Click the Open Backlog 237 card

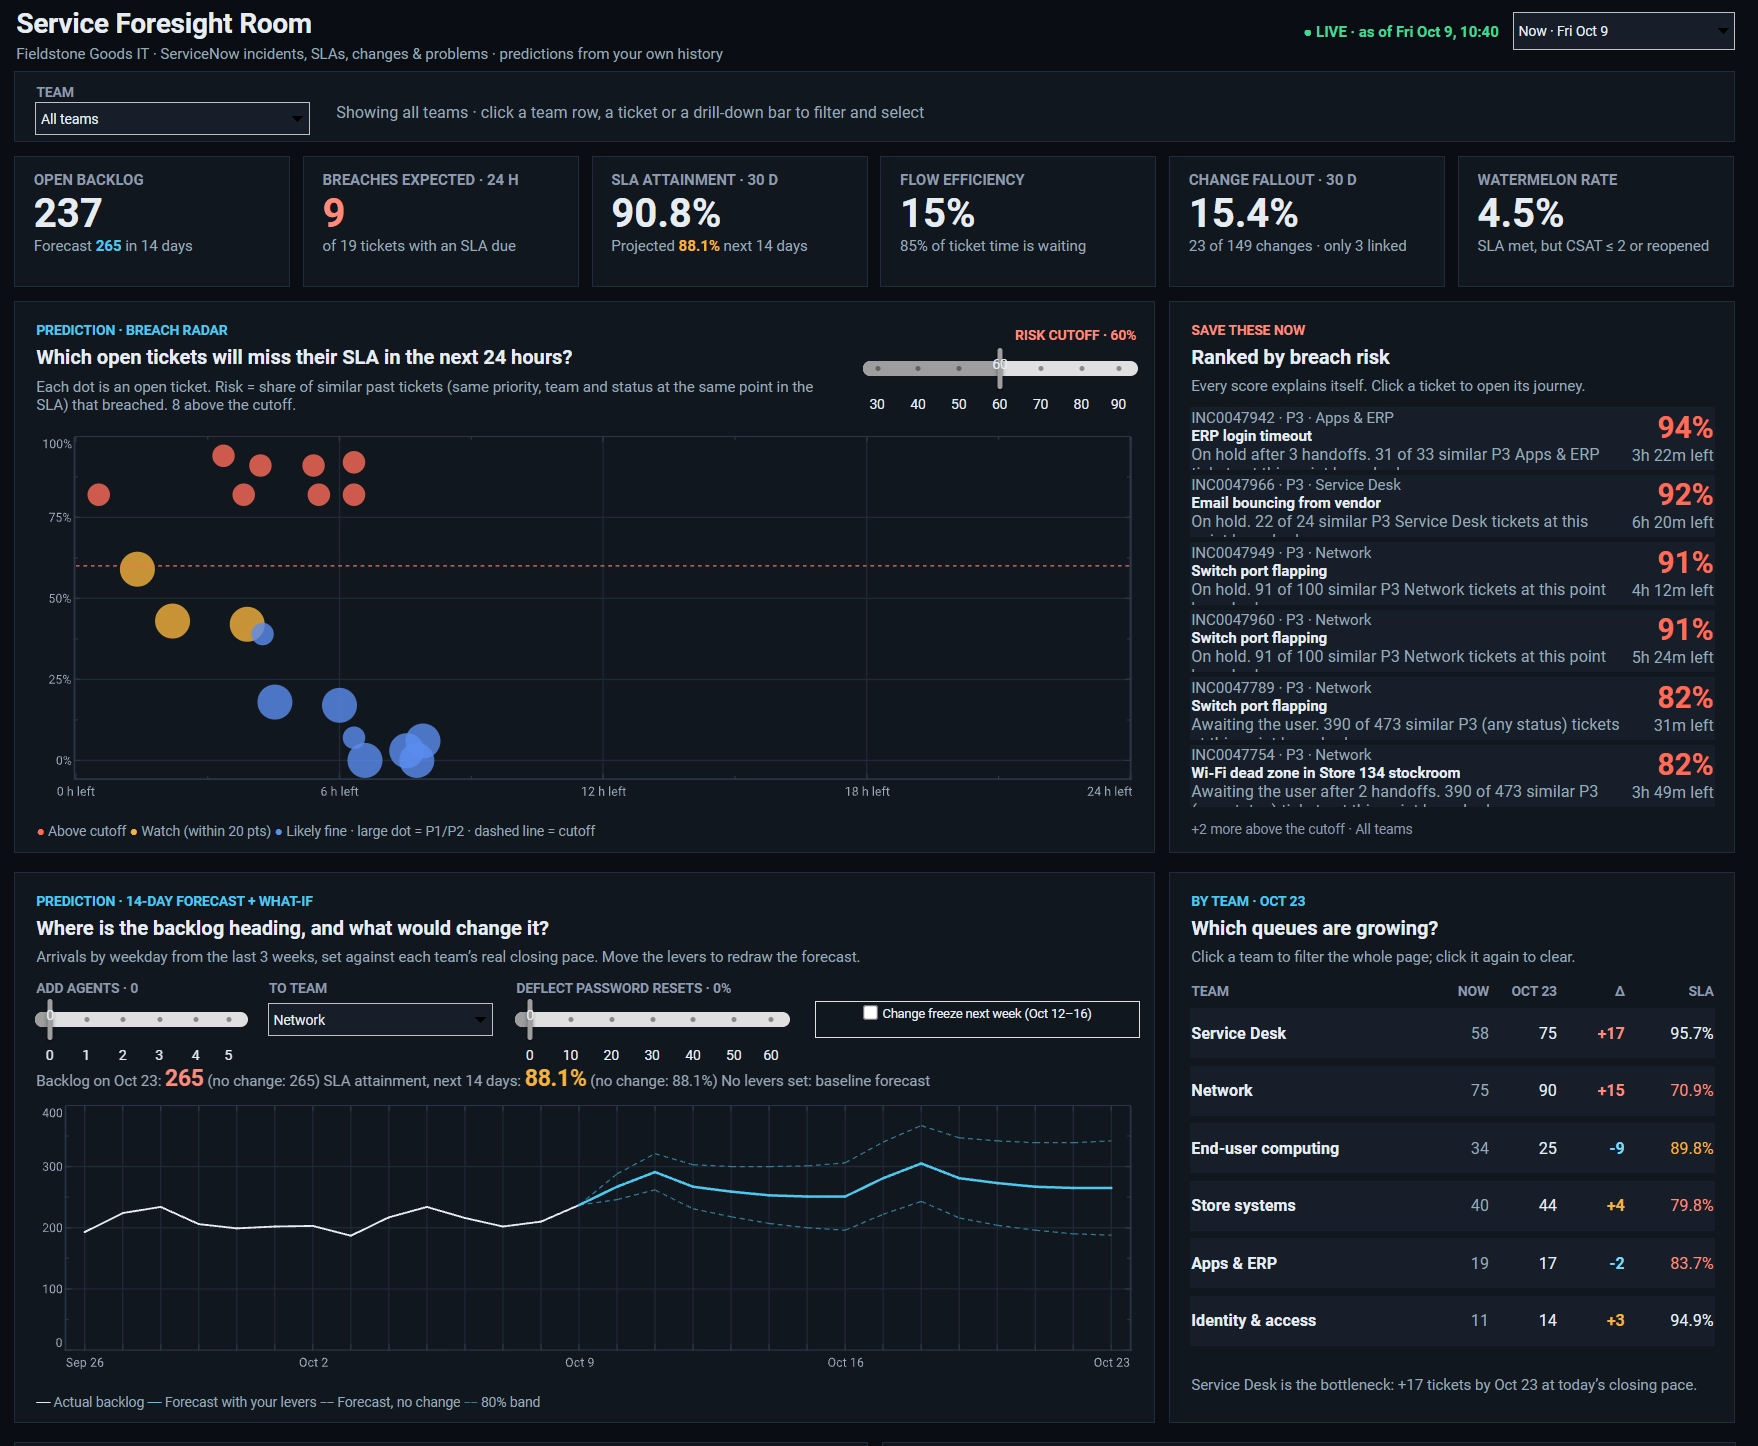152,221
